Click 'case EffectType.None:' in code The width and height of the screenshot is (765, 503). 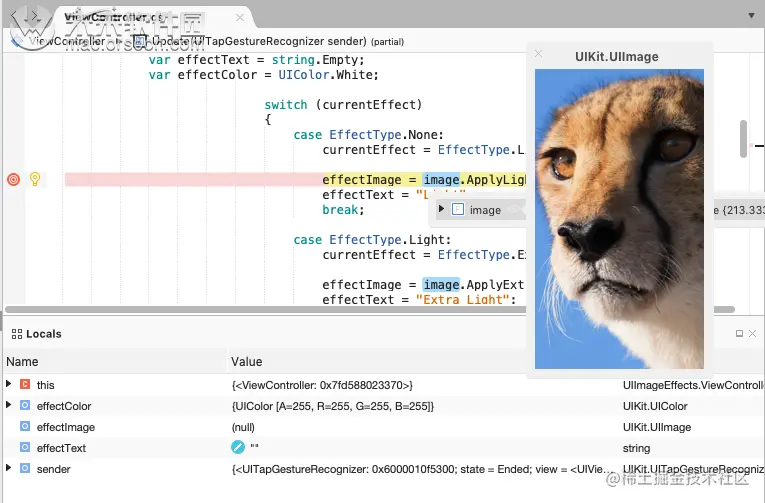[368, 135]
